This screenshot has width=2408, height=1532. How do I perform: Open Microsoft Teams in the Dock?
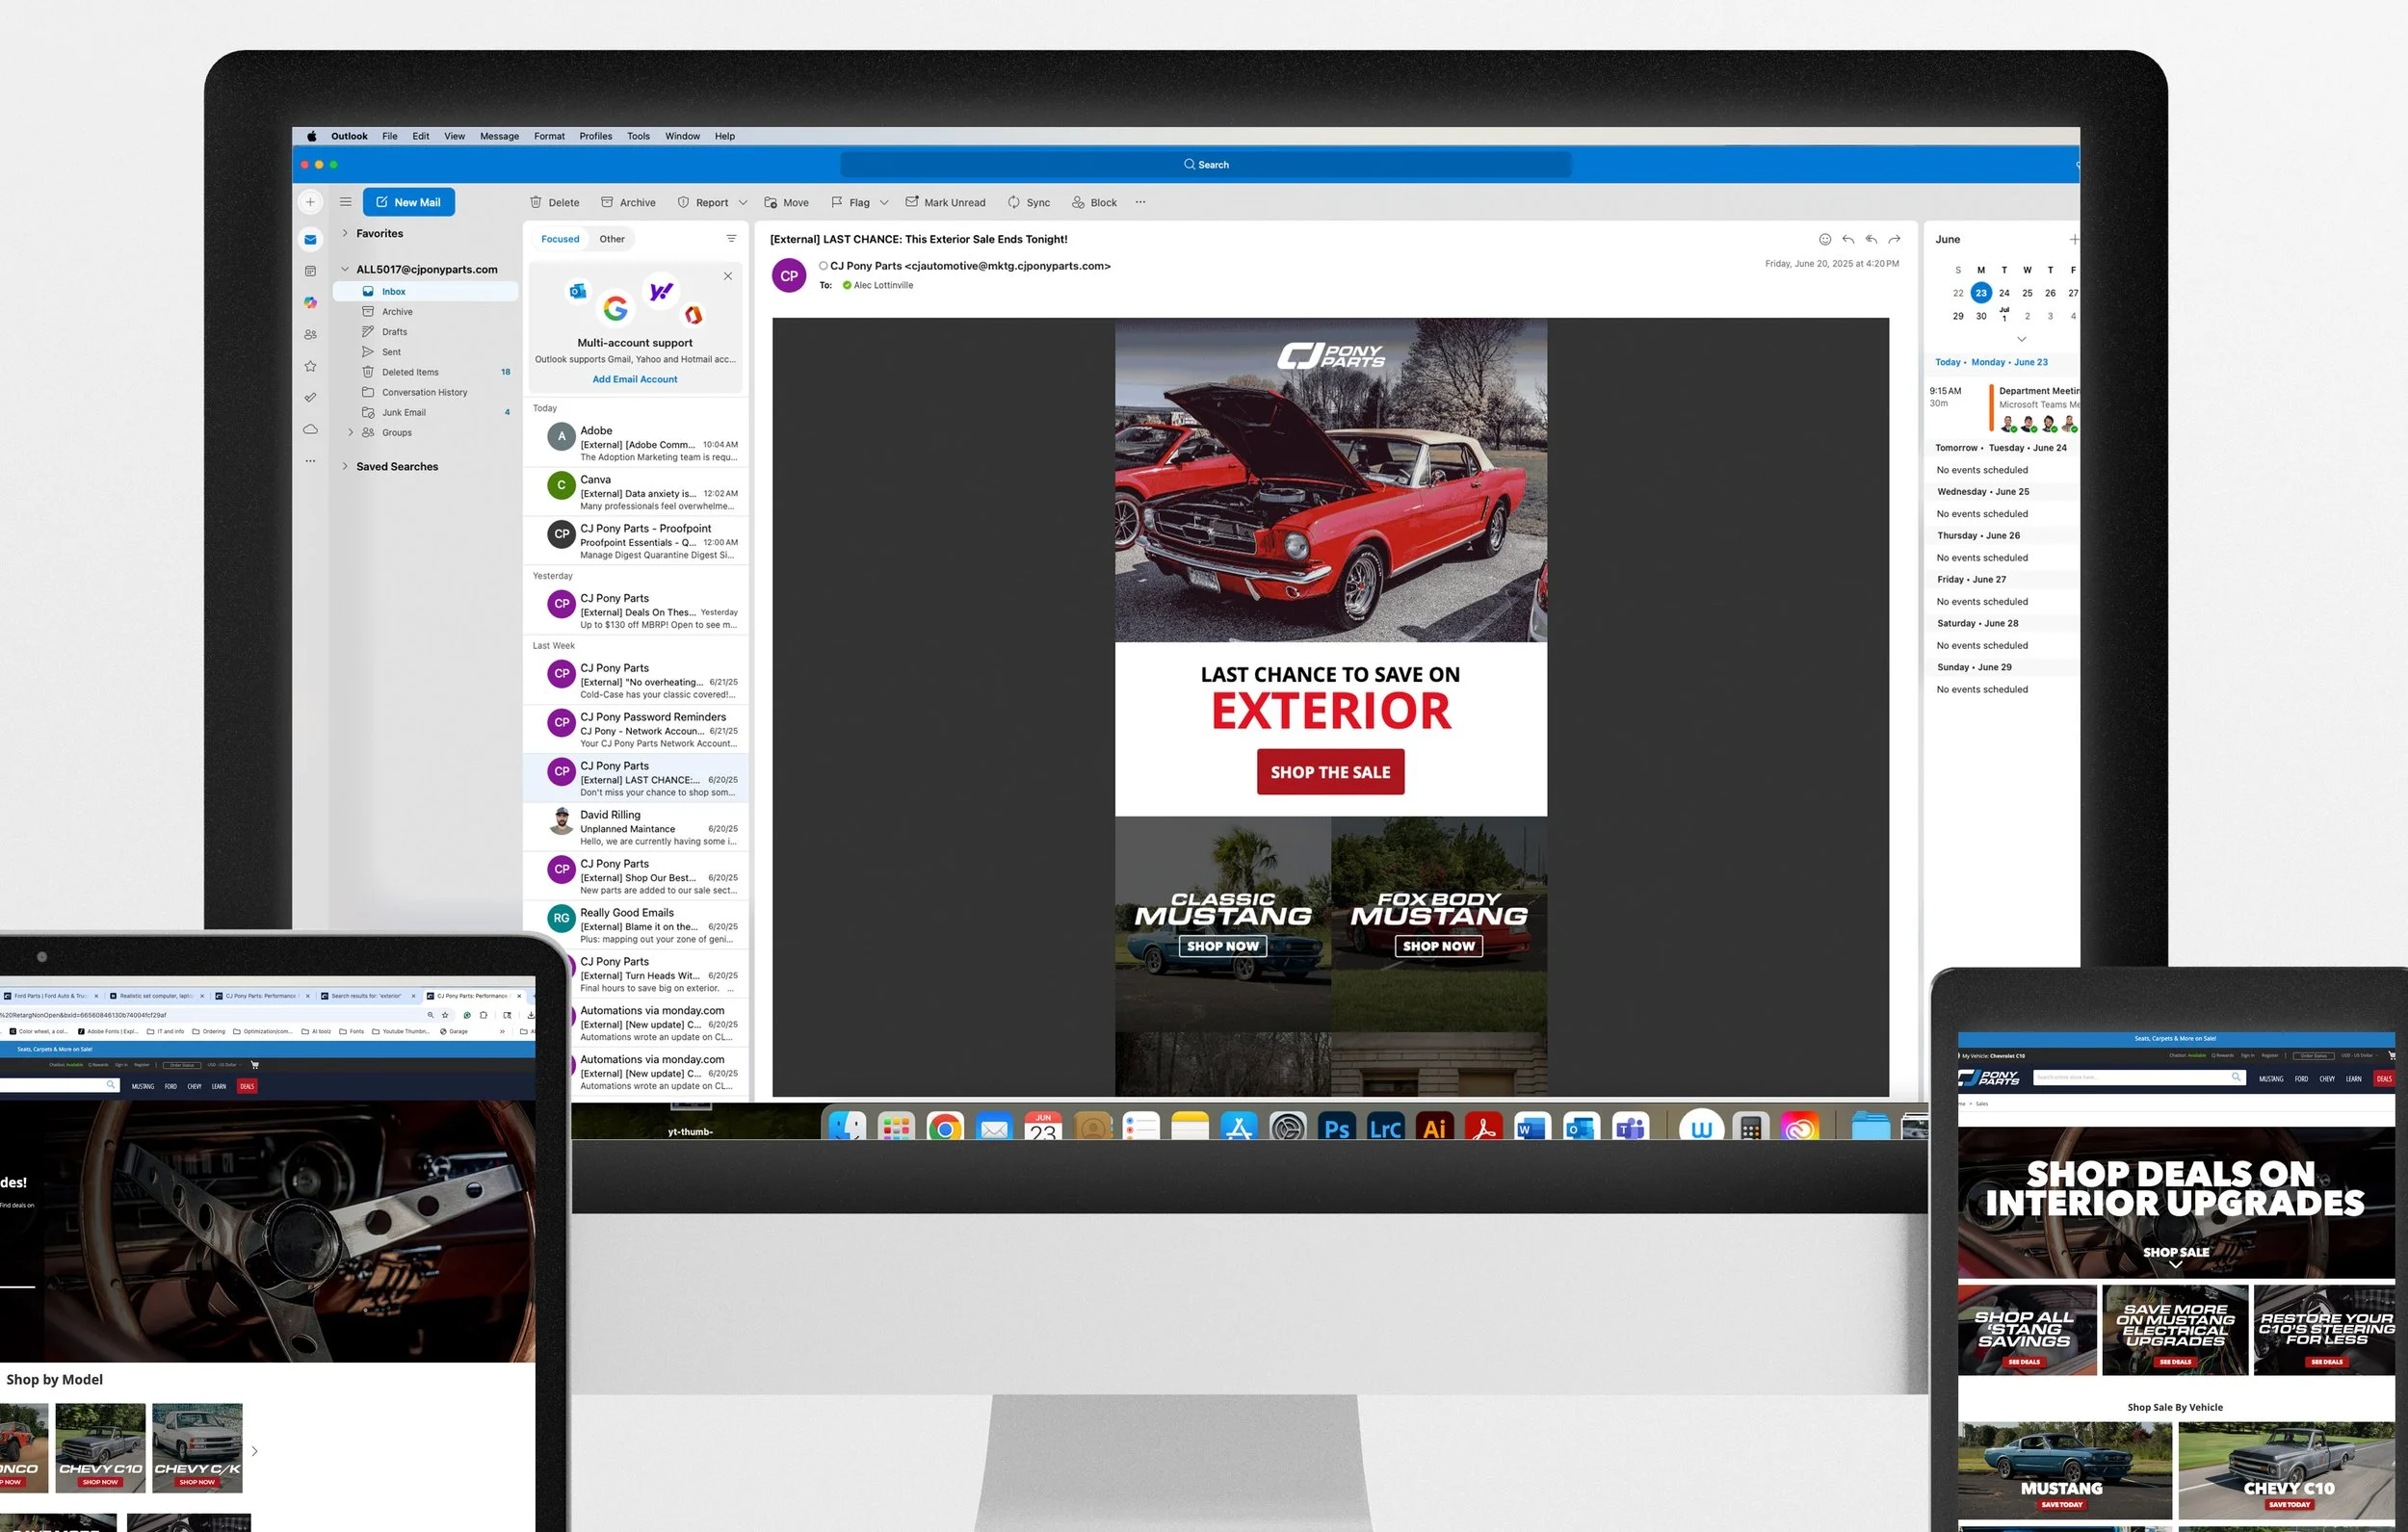tap(1630, 1128)
